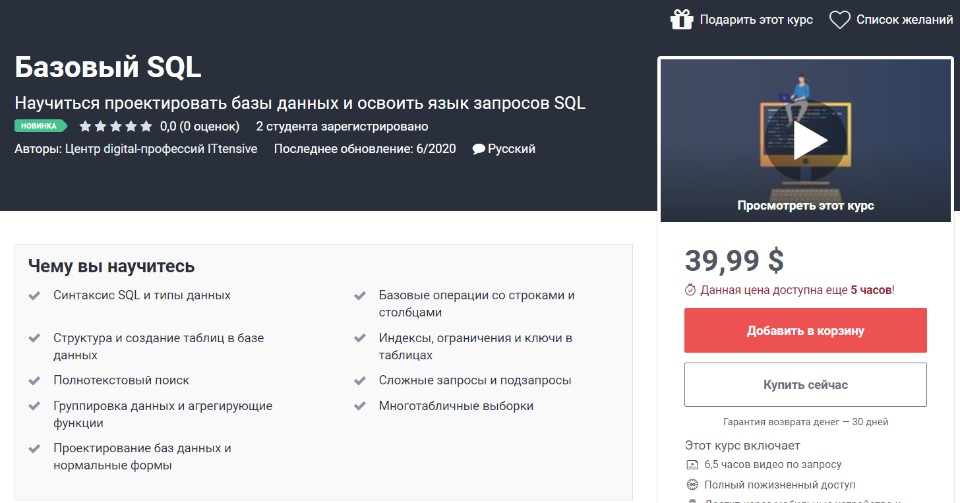The image size is (960, 503).
Task: Click the five-star rating icons
Action: click(x=115, y=127)
